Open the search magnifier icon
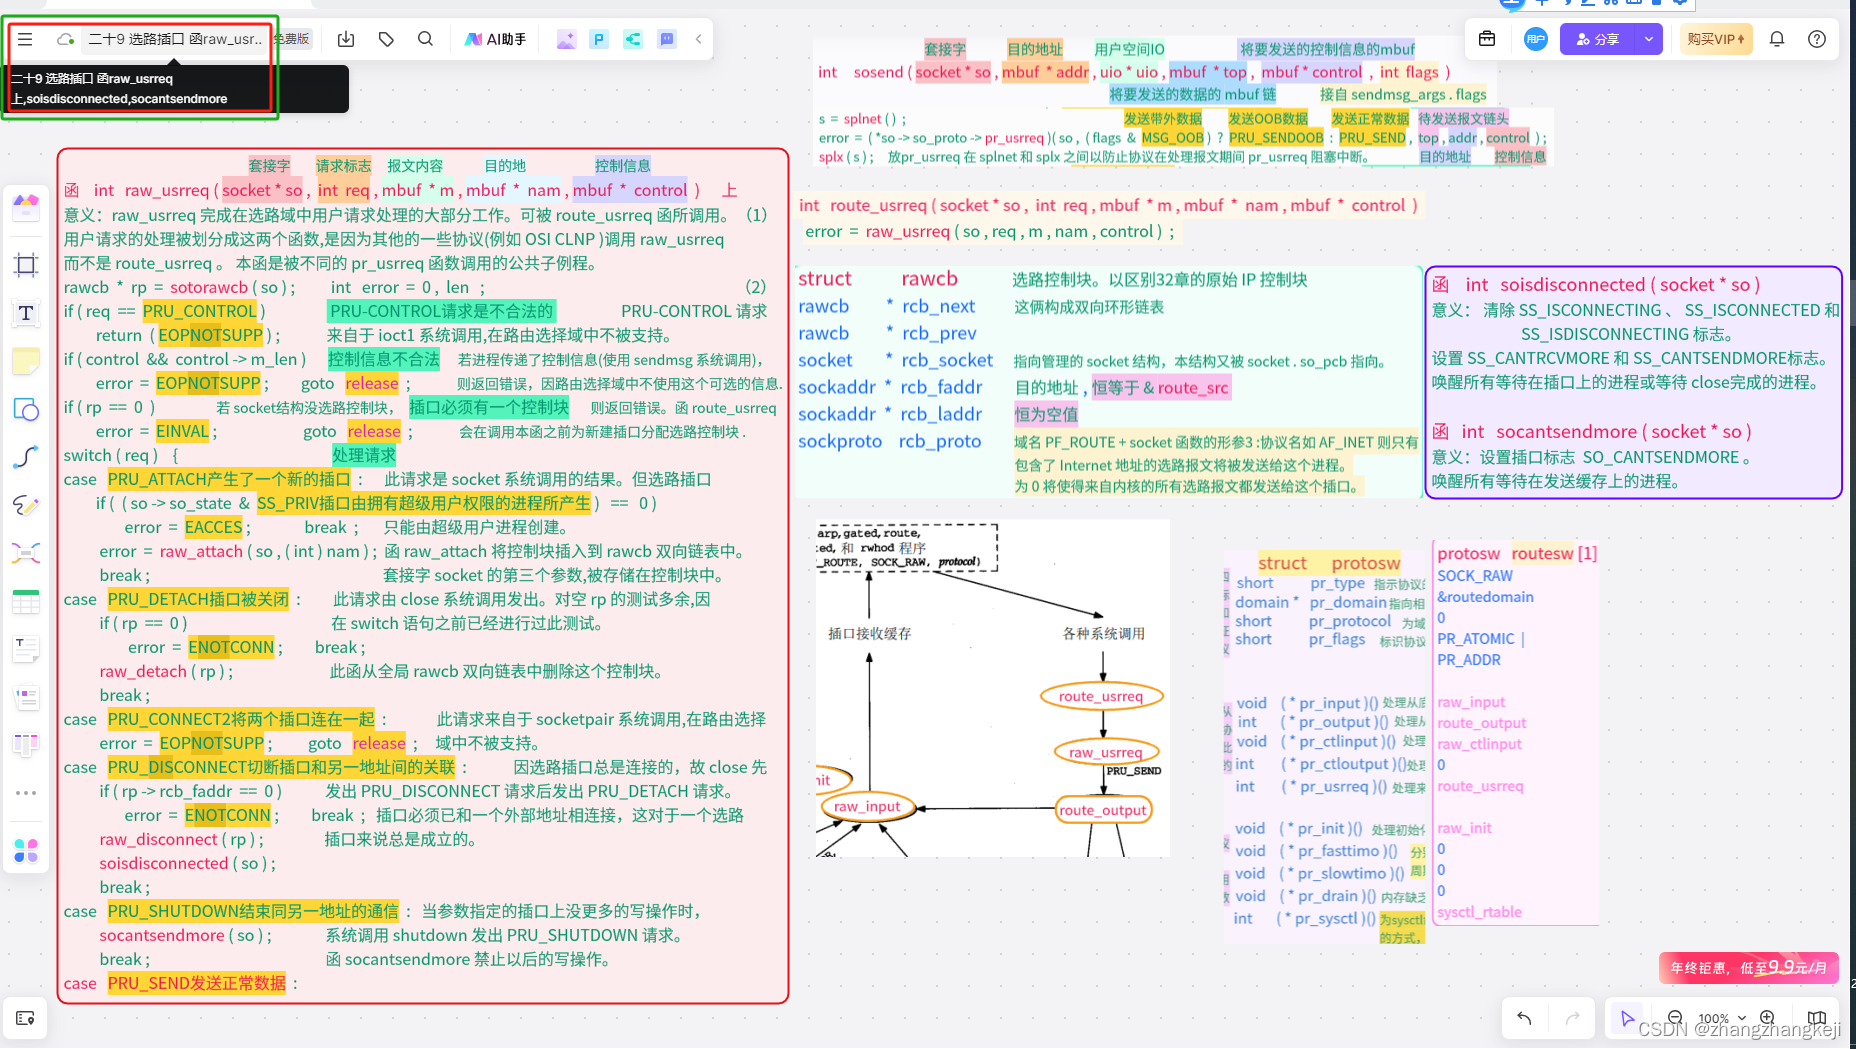Image resolution: width=1856 pixels, height=1049 pixels. [x=425, y=39]
